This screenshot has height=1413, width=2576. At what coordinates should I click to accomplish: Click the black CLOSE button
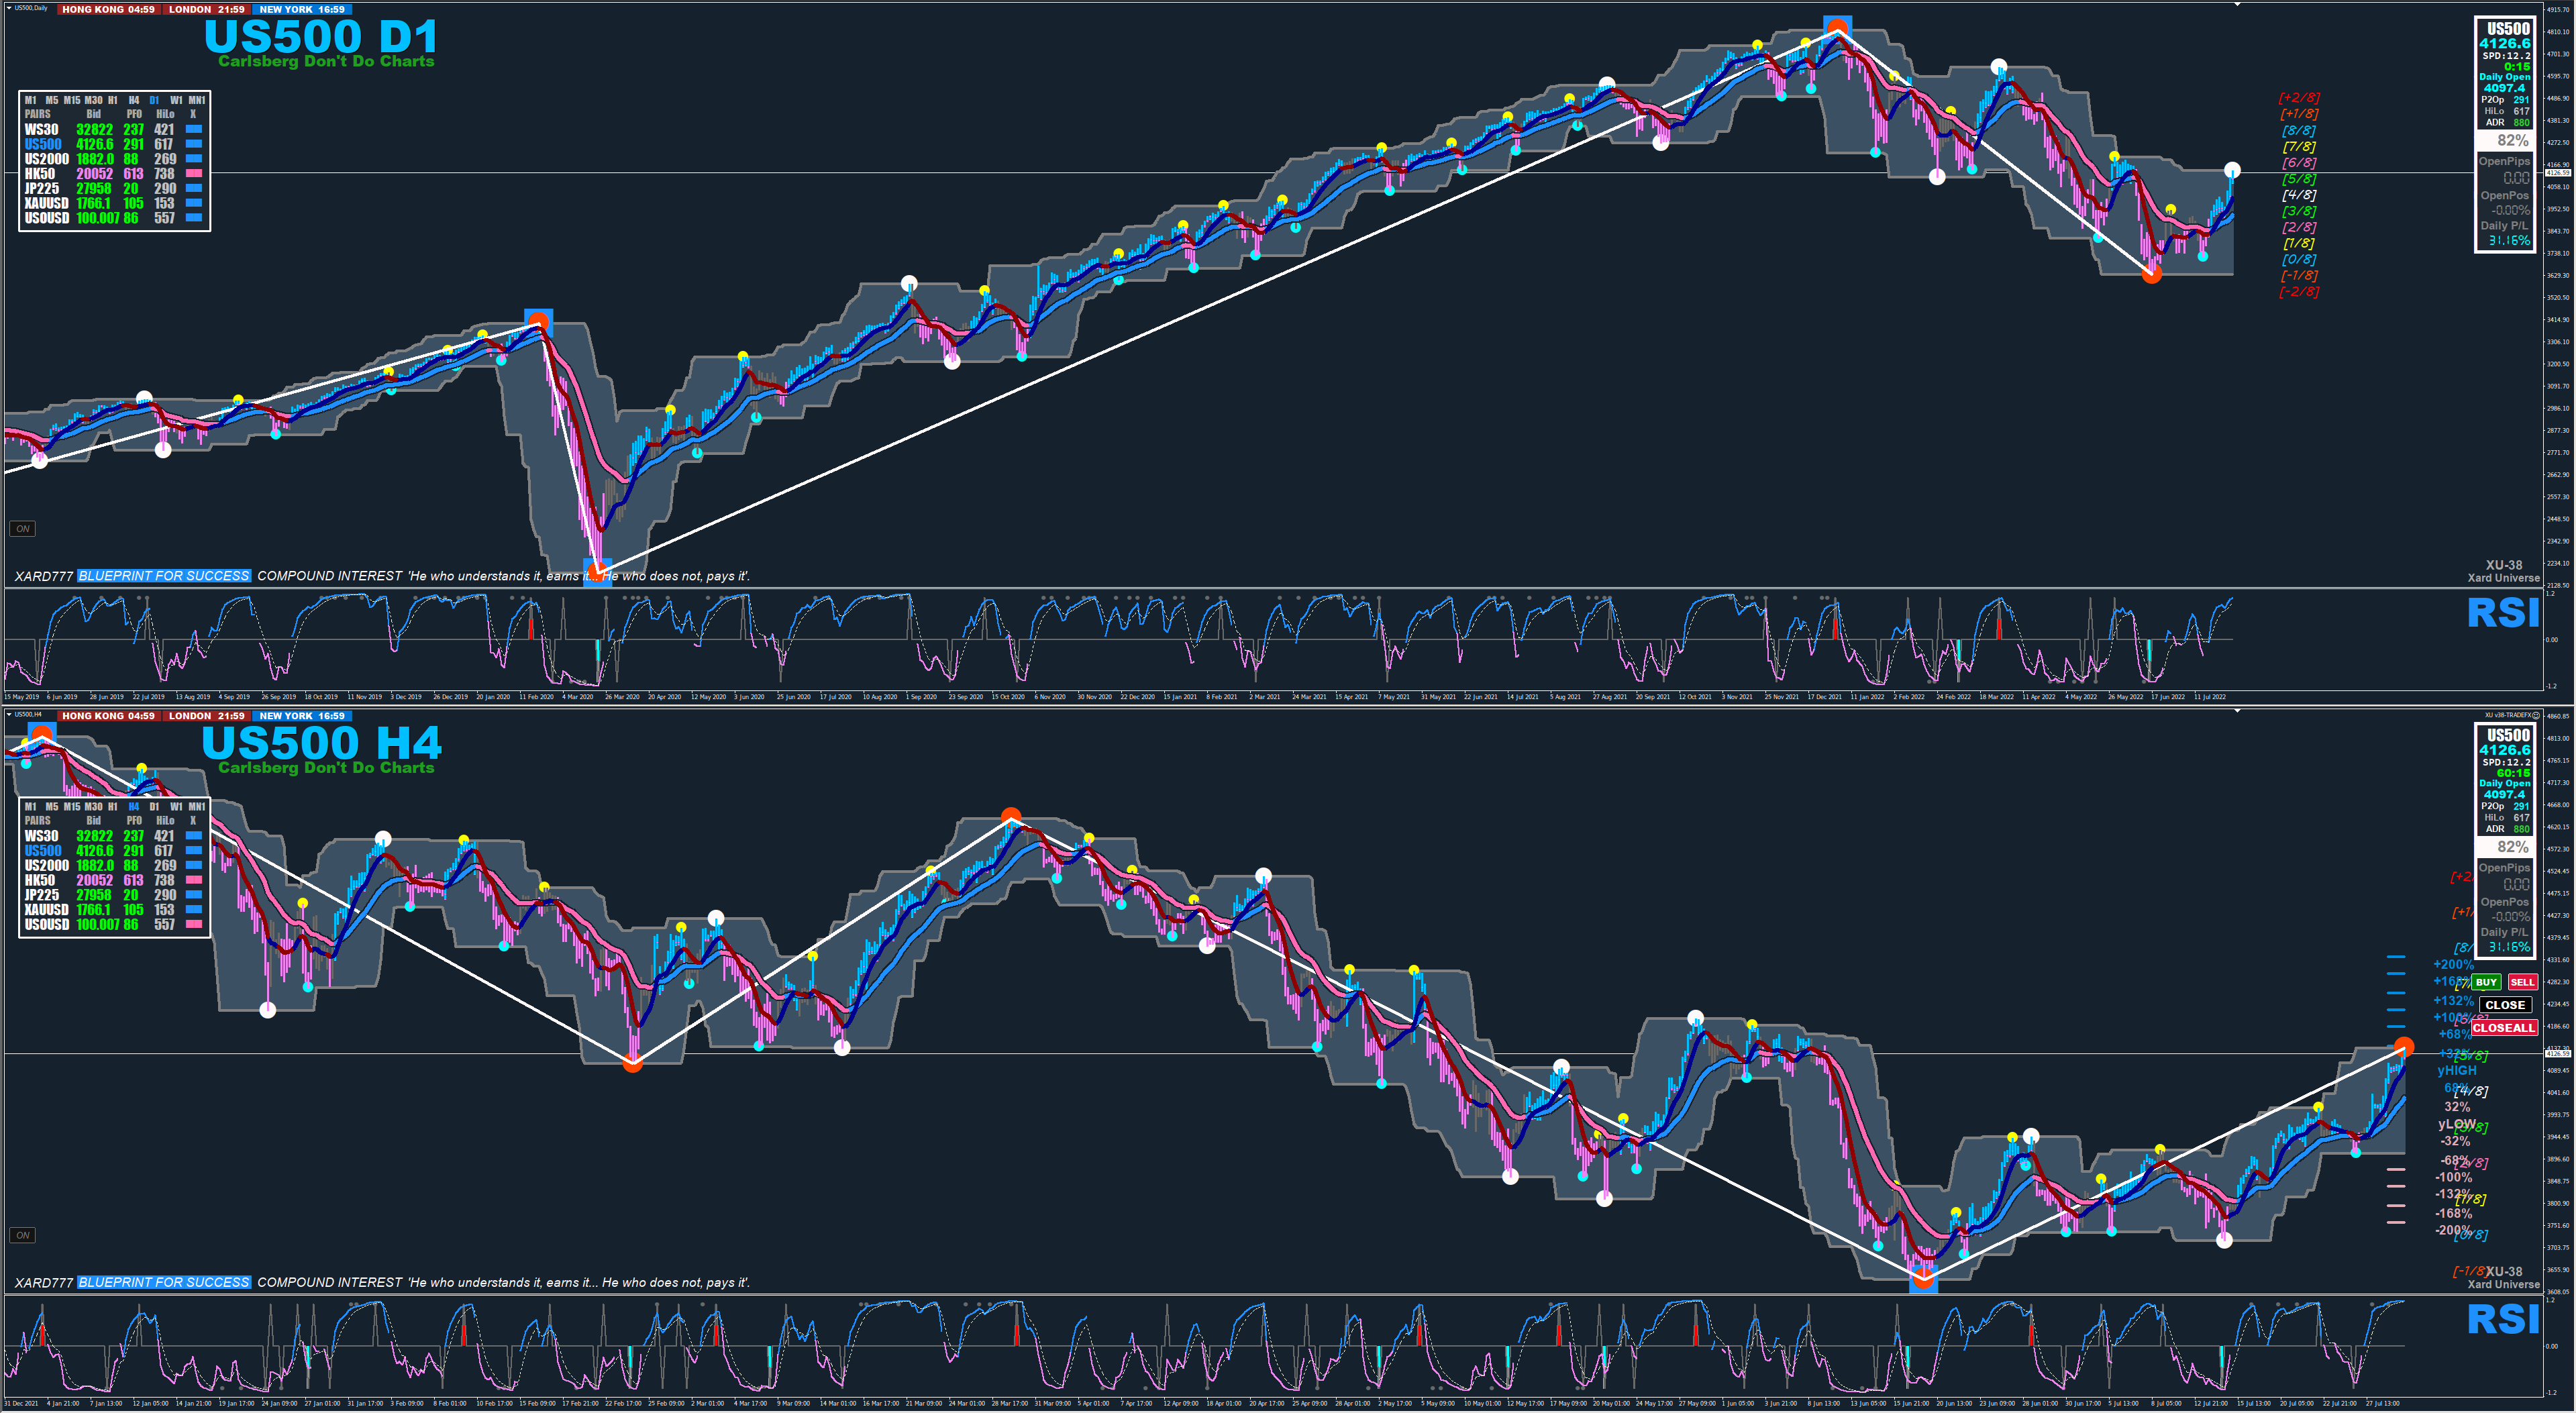(x=2505, y=1005)
